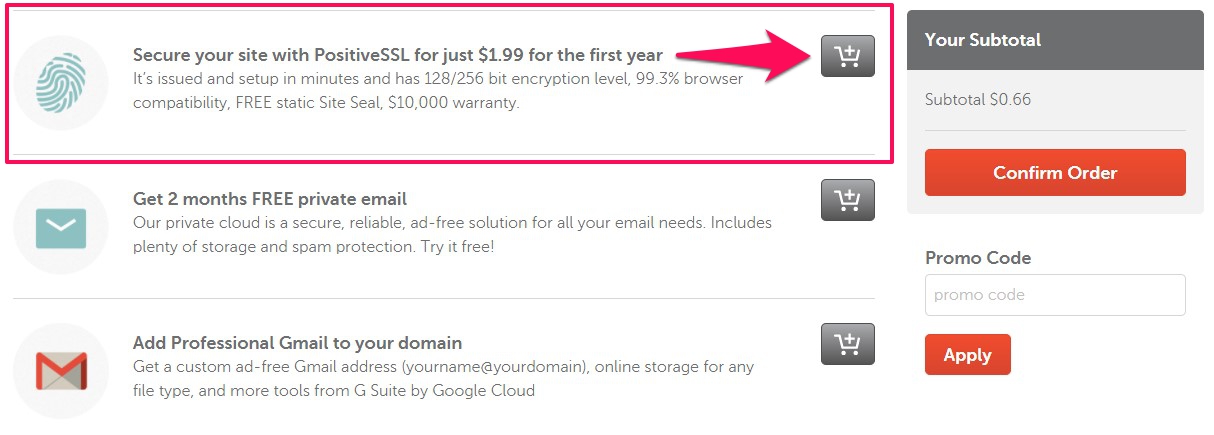Confirm the order with the red button
The image size is (1214, 435).
[1055, 173]
